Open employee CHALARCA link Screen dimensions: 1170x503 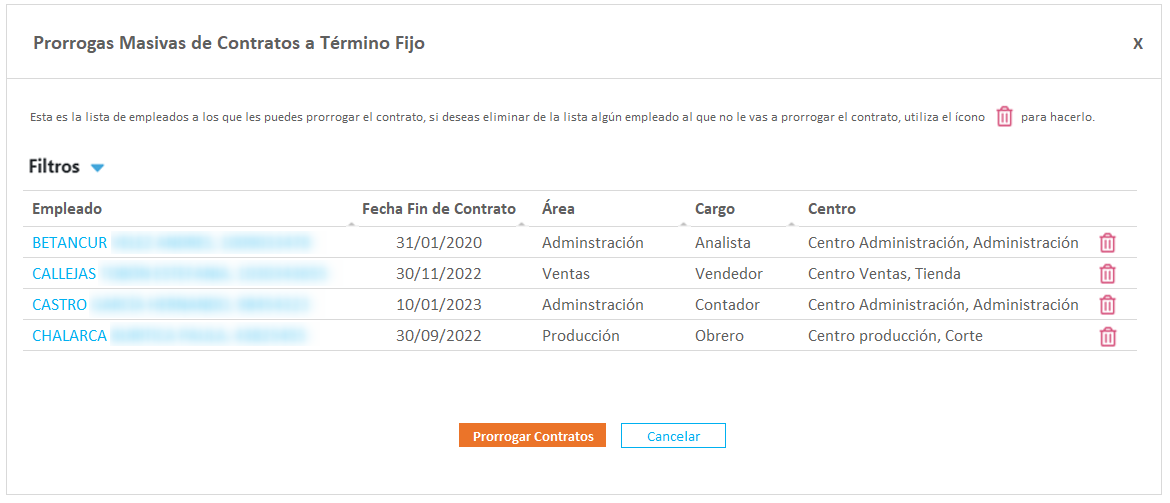pos(70,336)
